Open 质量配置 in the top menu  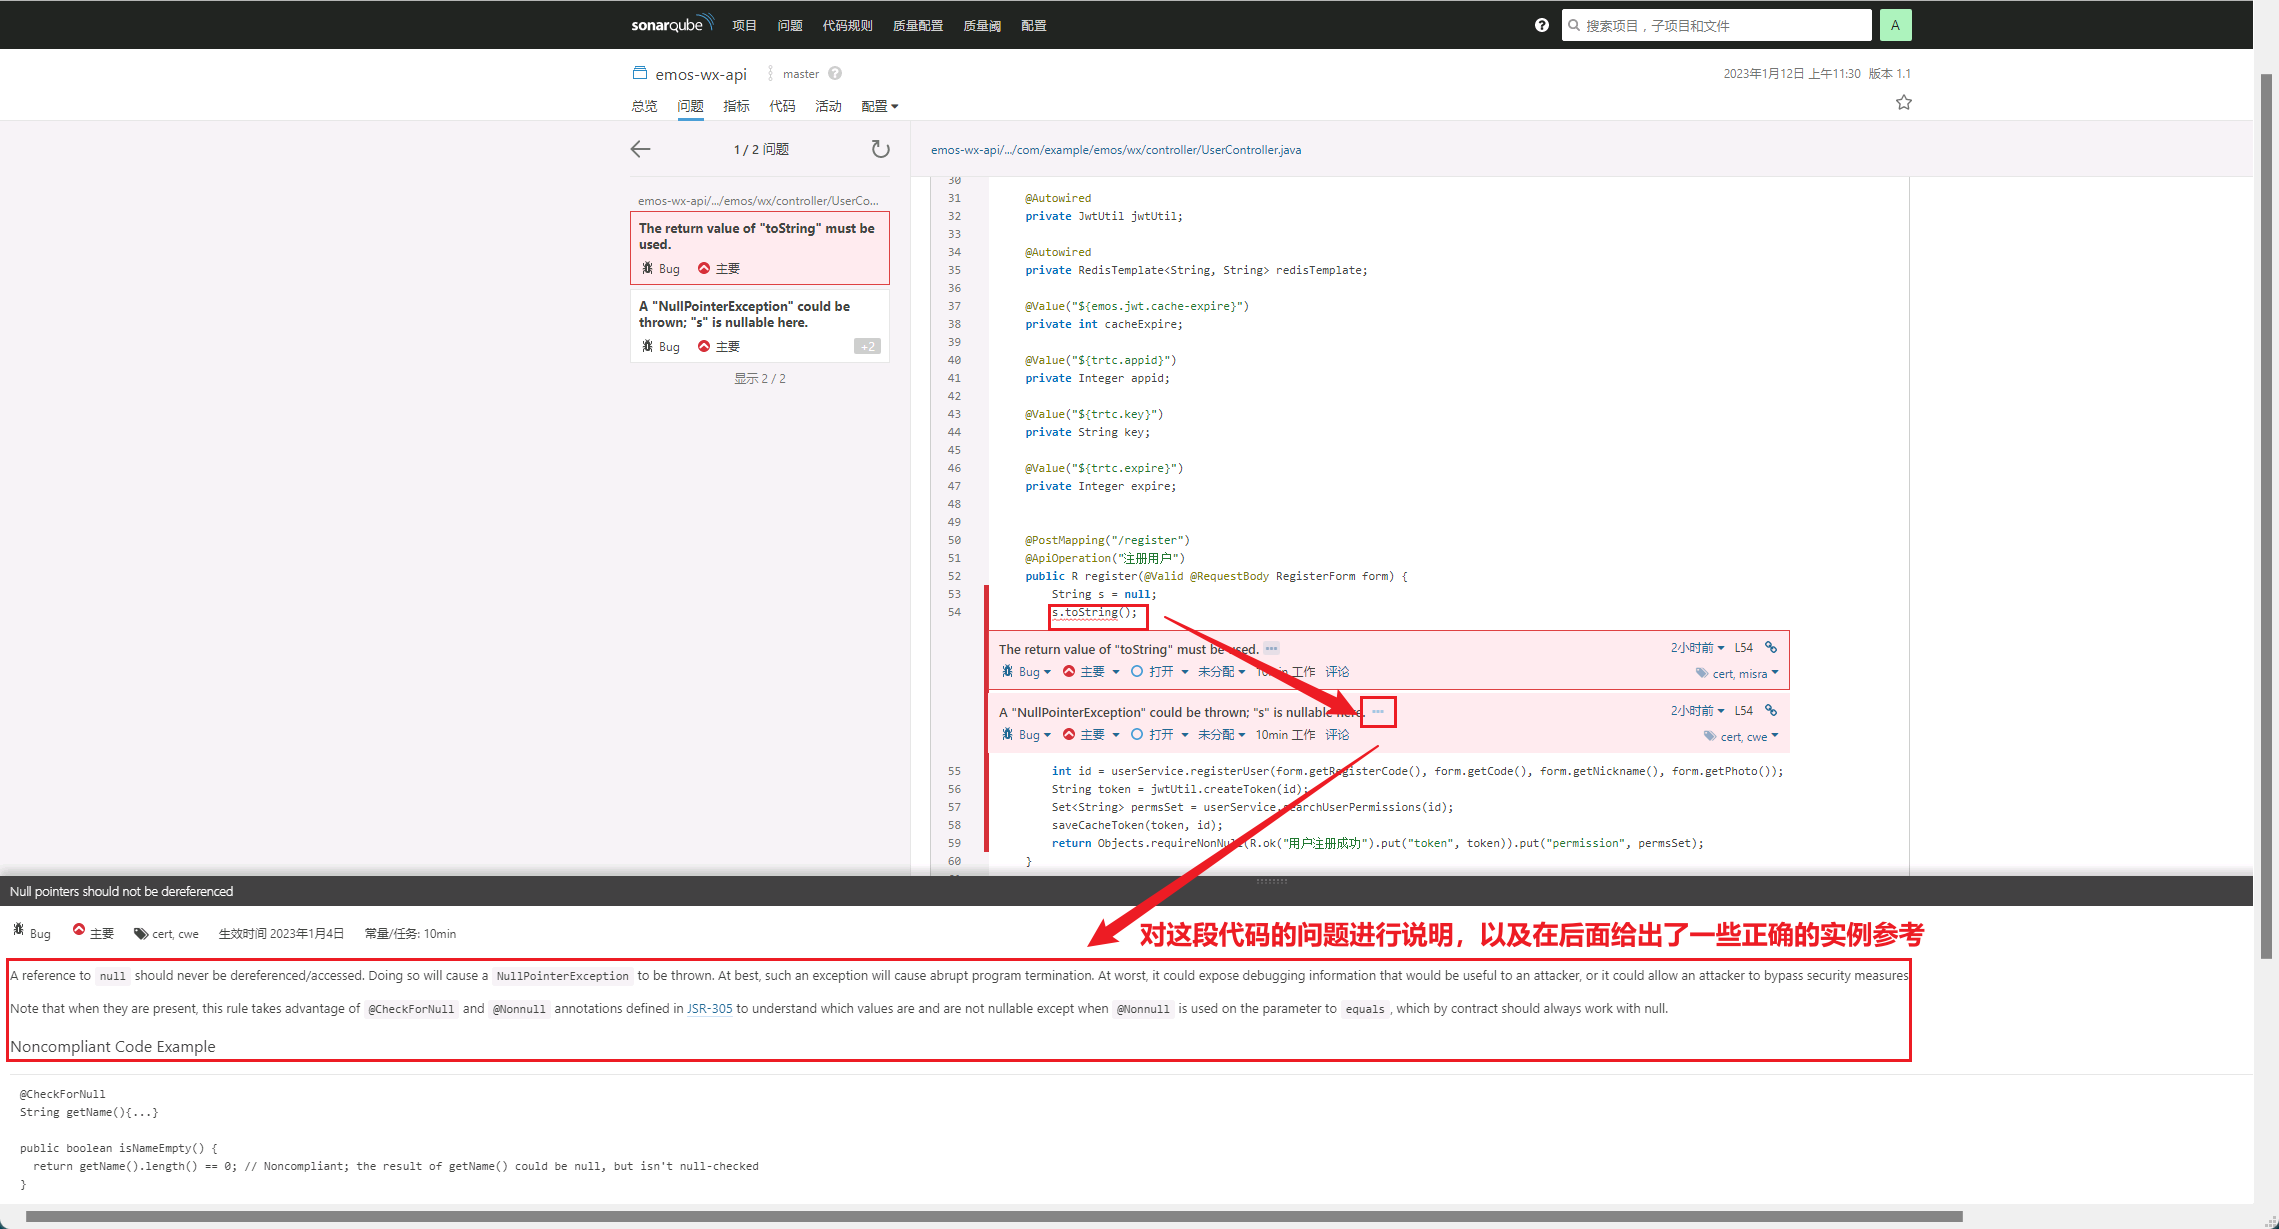tap(918, 25)
